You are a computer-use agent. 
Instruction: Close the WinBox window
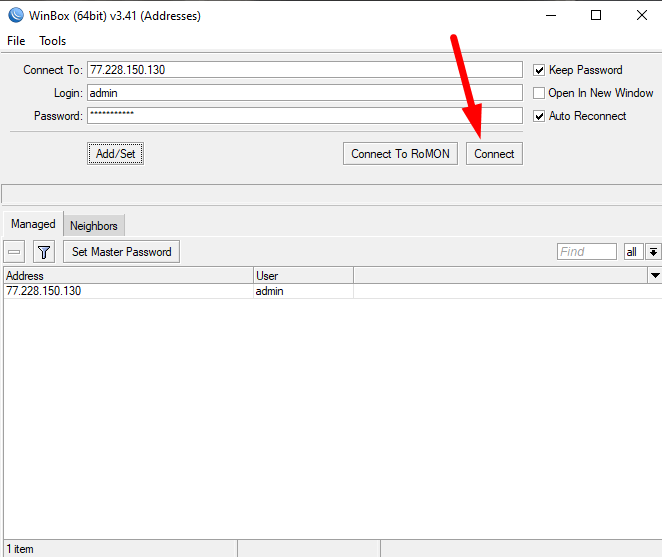pos(642,16)
